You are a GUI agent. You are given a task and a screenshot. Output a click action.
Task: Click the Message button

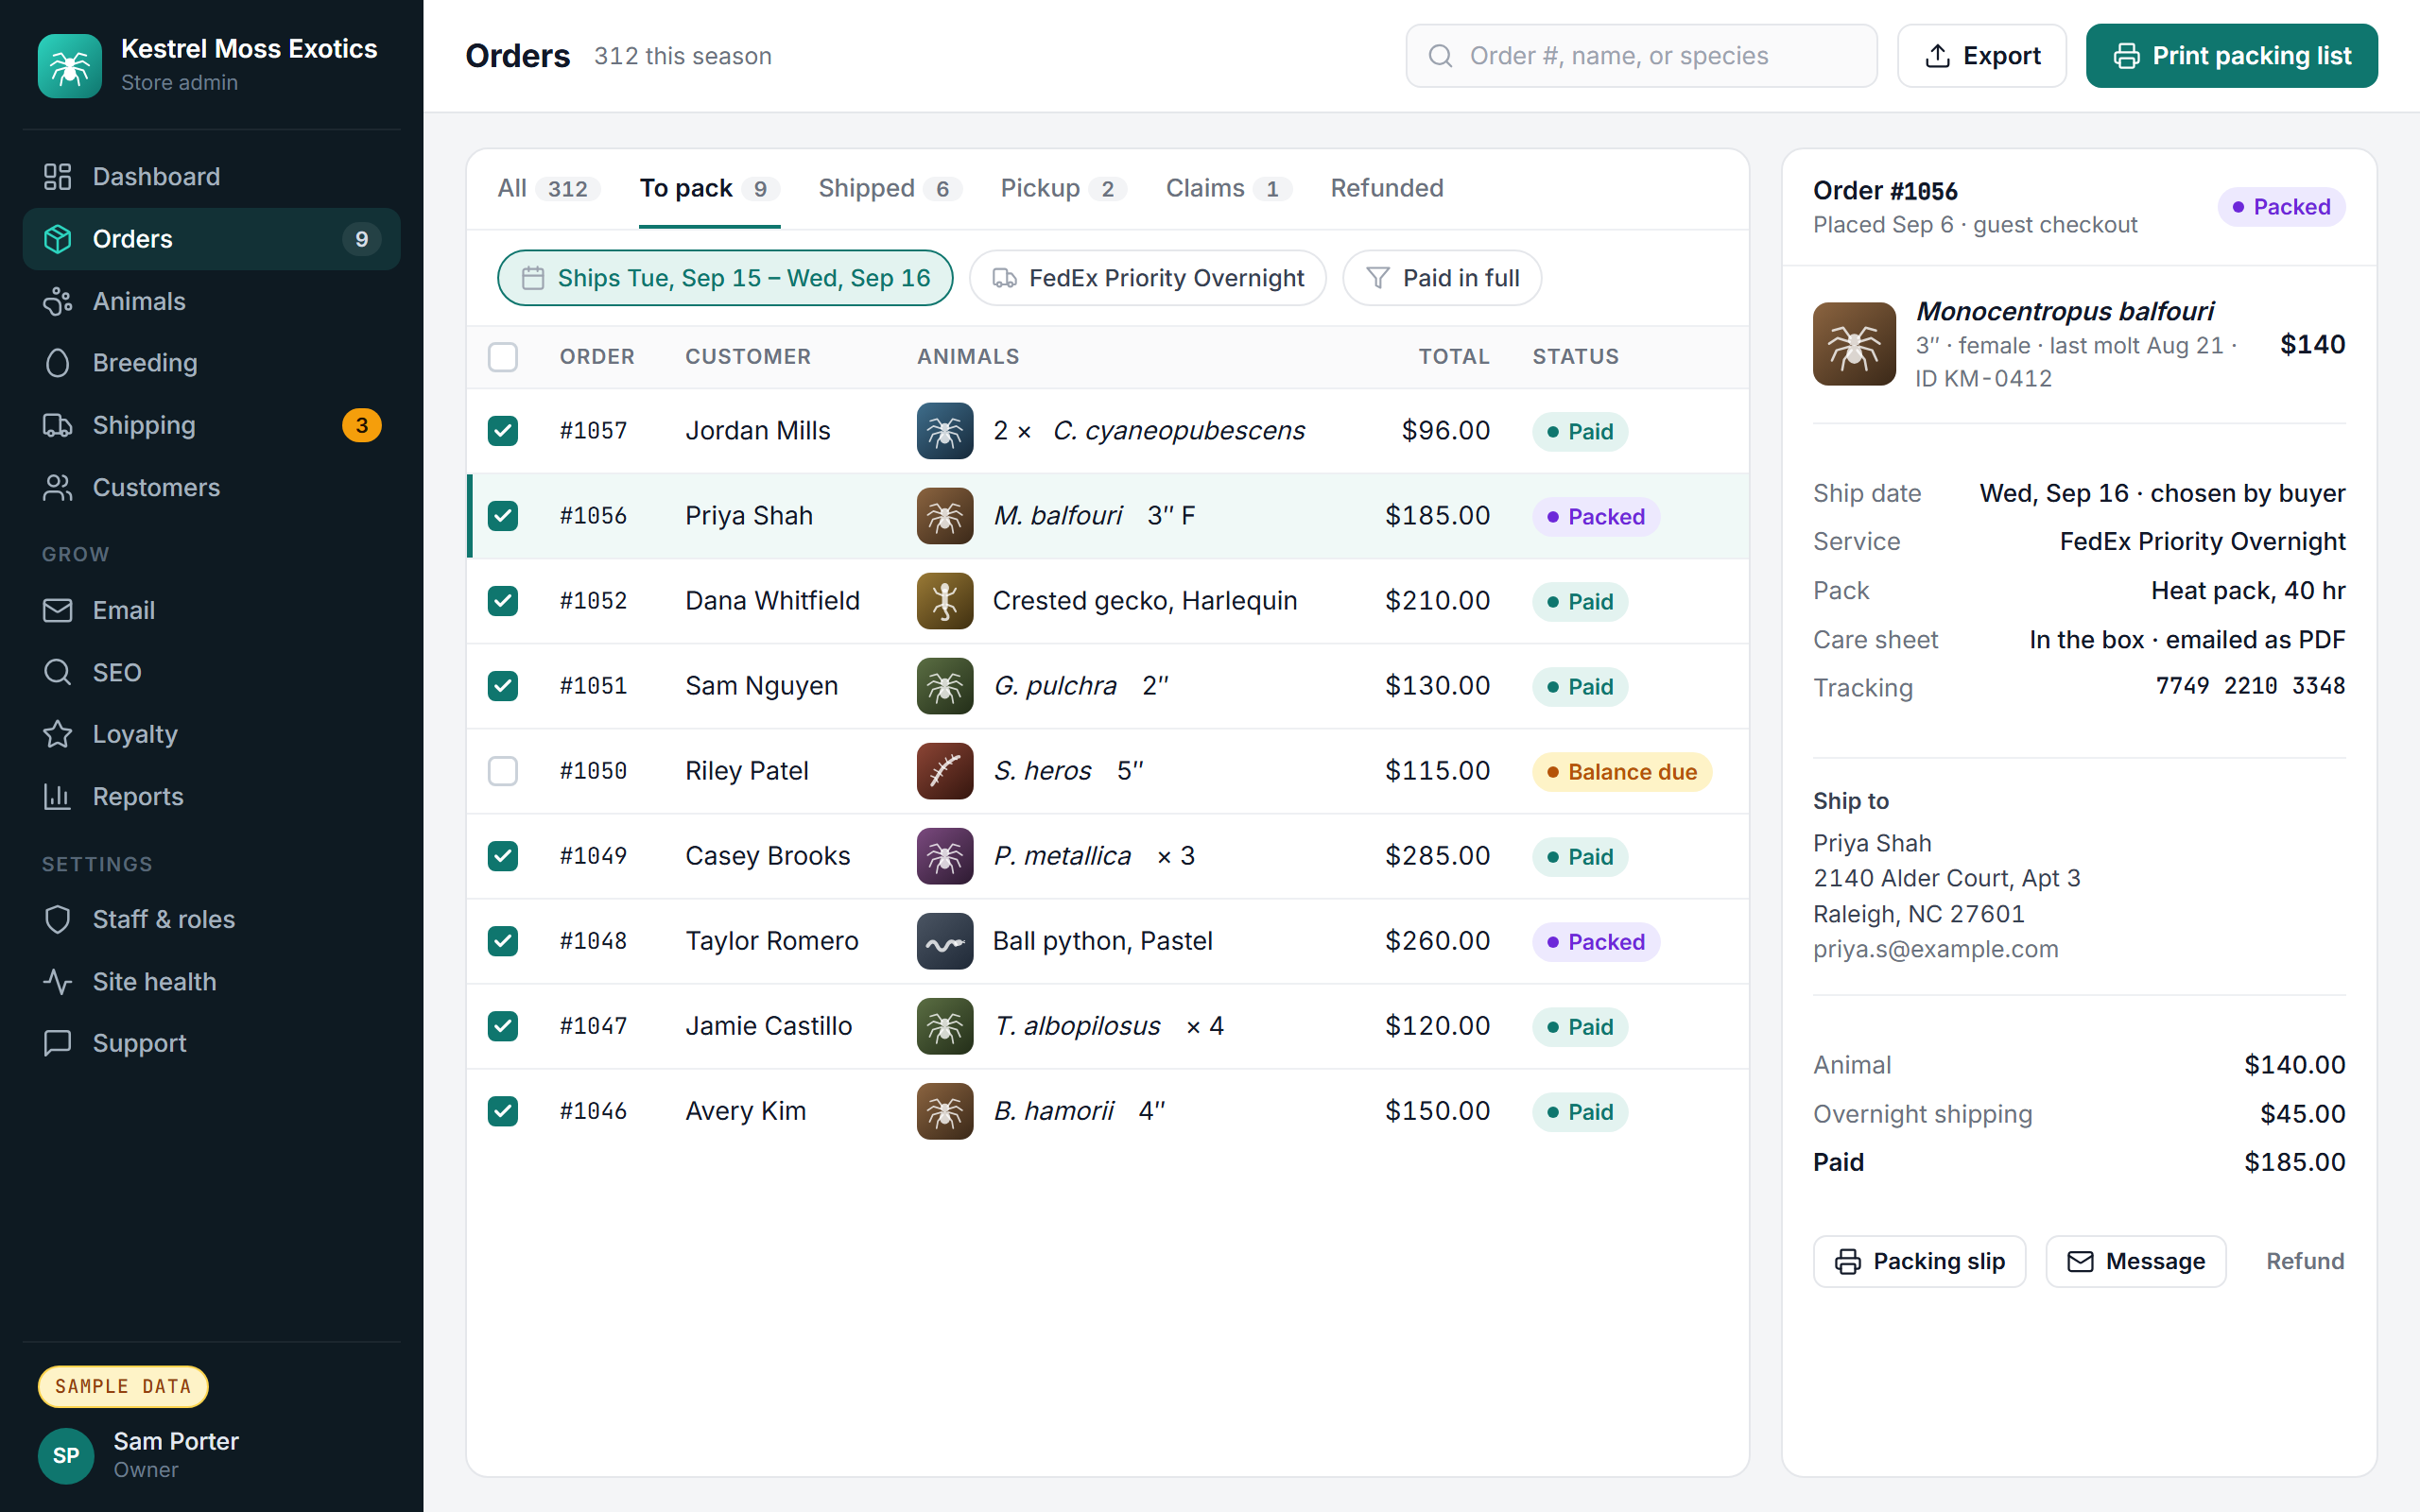point(2136,1261)
